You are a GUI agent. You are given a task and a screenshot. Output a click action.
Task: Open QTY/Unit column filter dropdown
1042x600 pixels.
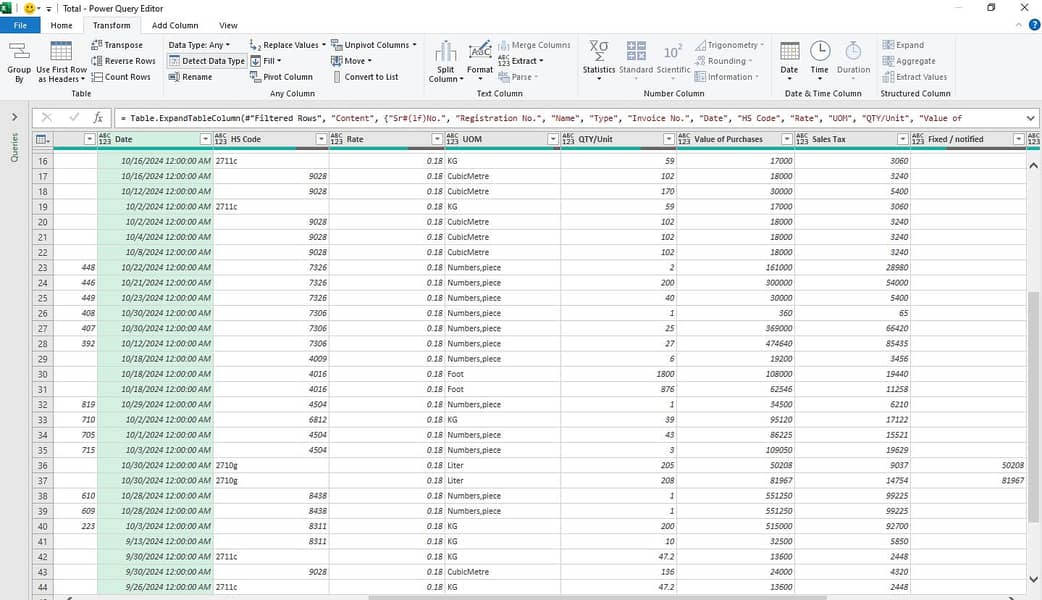coord(669,139)
